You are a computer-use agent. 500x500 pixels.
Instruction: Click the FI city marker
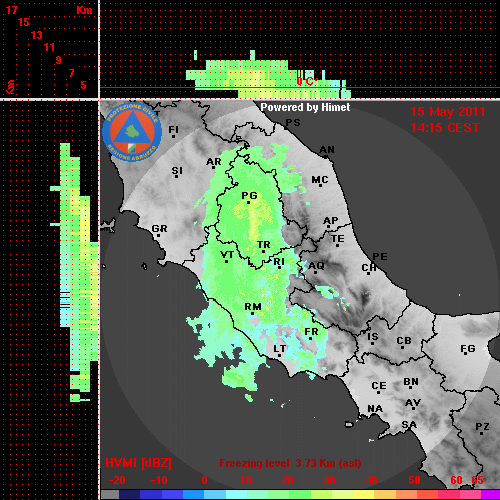click(x=173, y=136)
